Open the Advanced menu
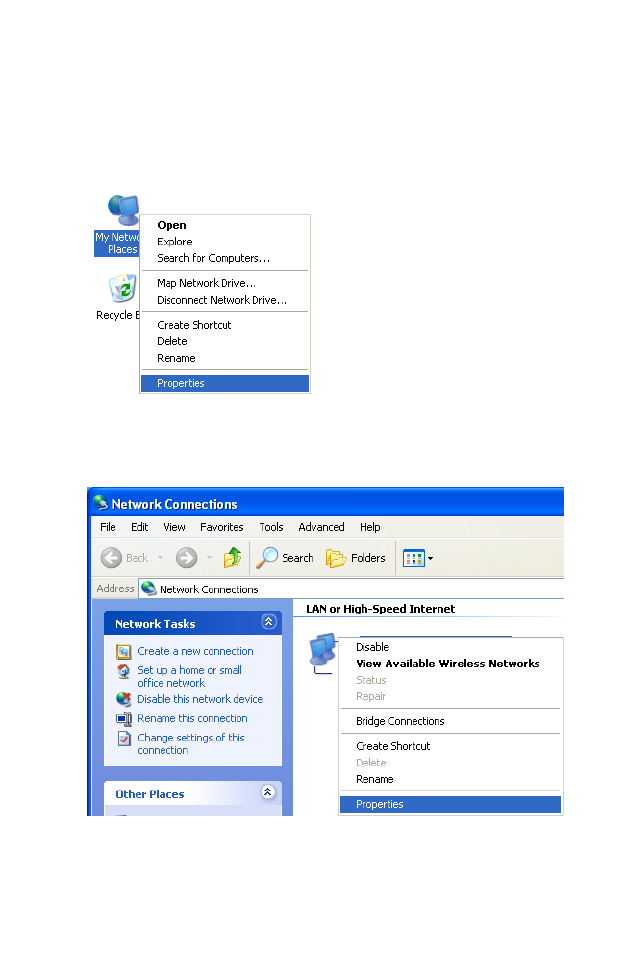Image resolution: width=630 pixels, height=972 pixels. [321, 527]
